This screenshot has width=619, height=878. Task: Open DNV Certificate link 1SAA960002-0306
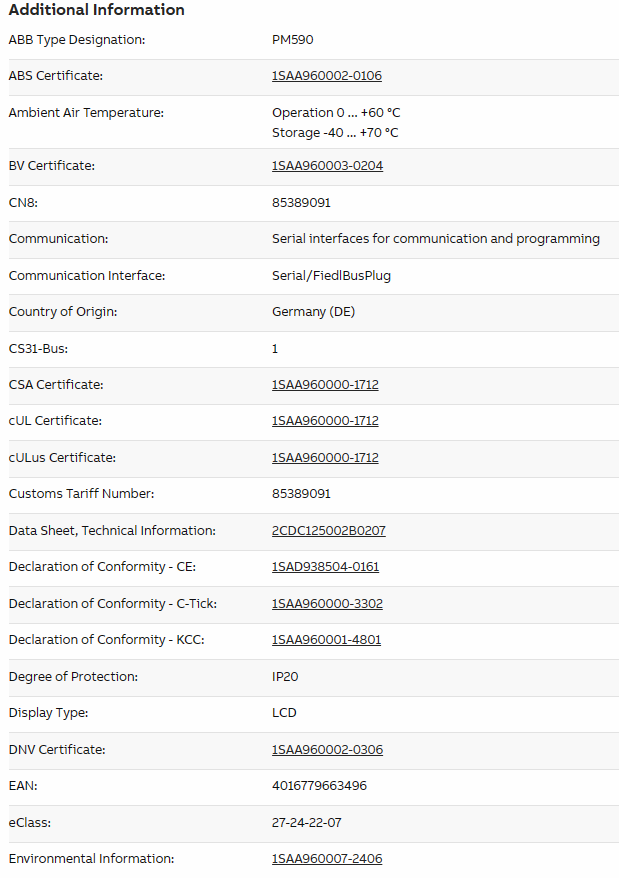pyautogui.click(x=327, y=749)
